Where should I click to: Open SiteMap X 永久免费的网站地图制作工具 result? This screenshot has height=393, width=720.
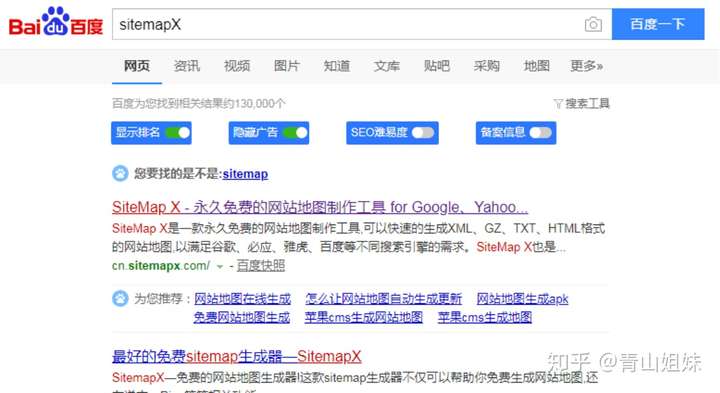(320, 208)
